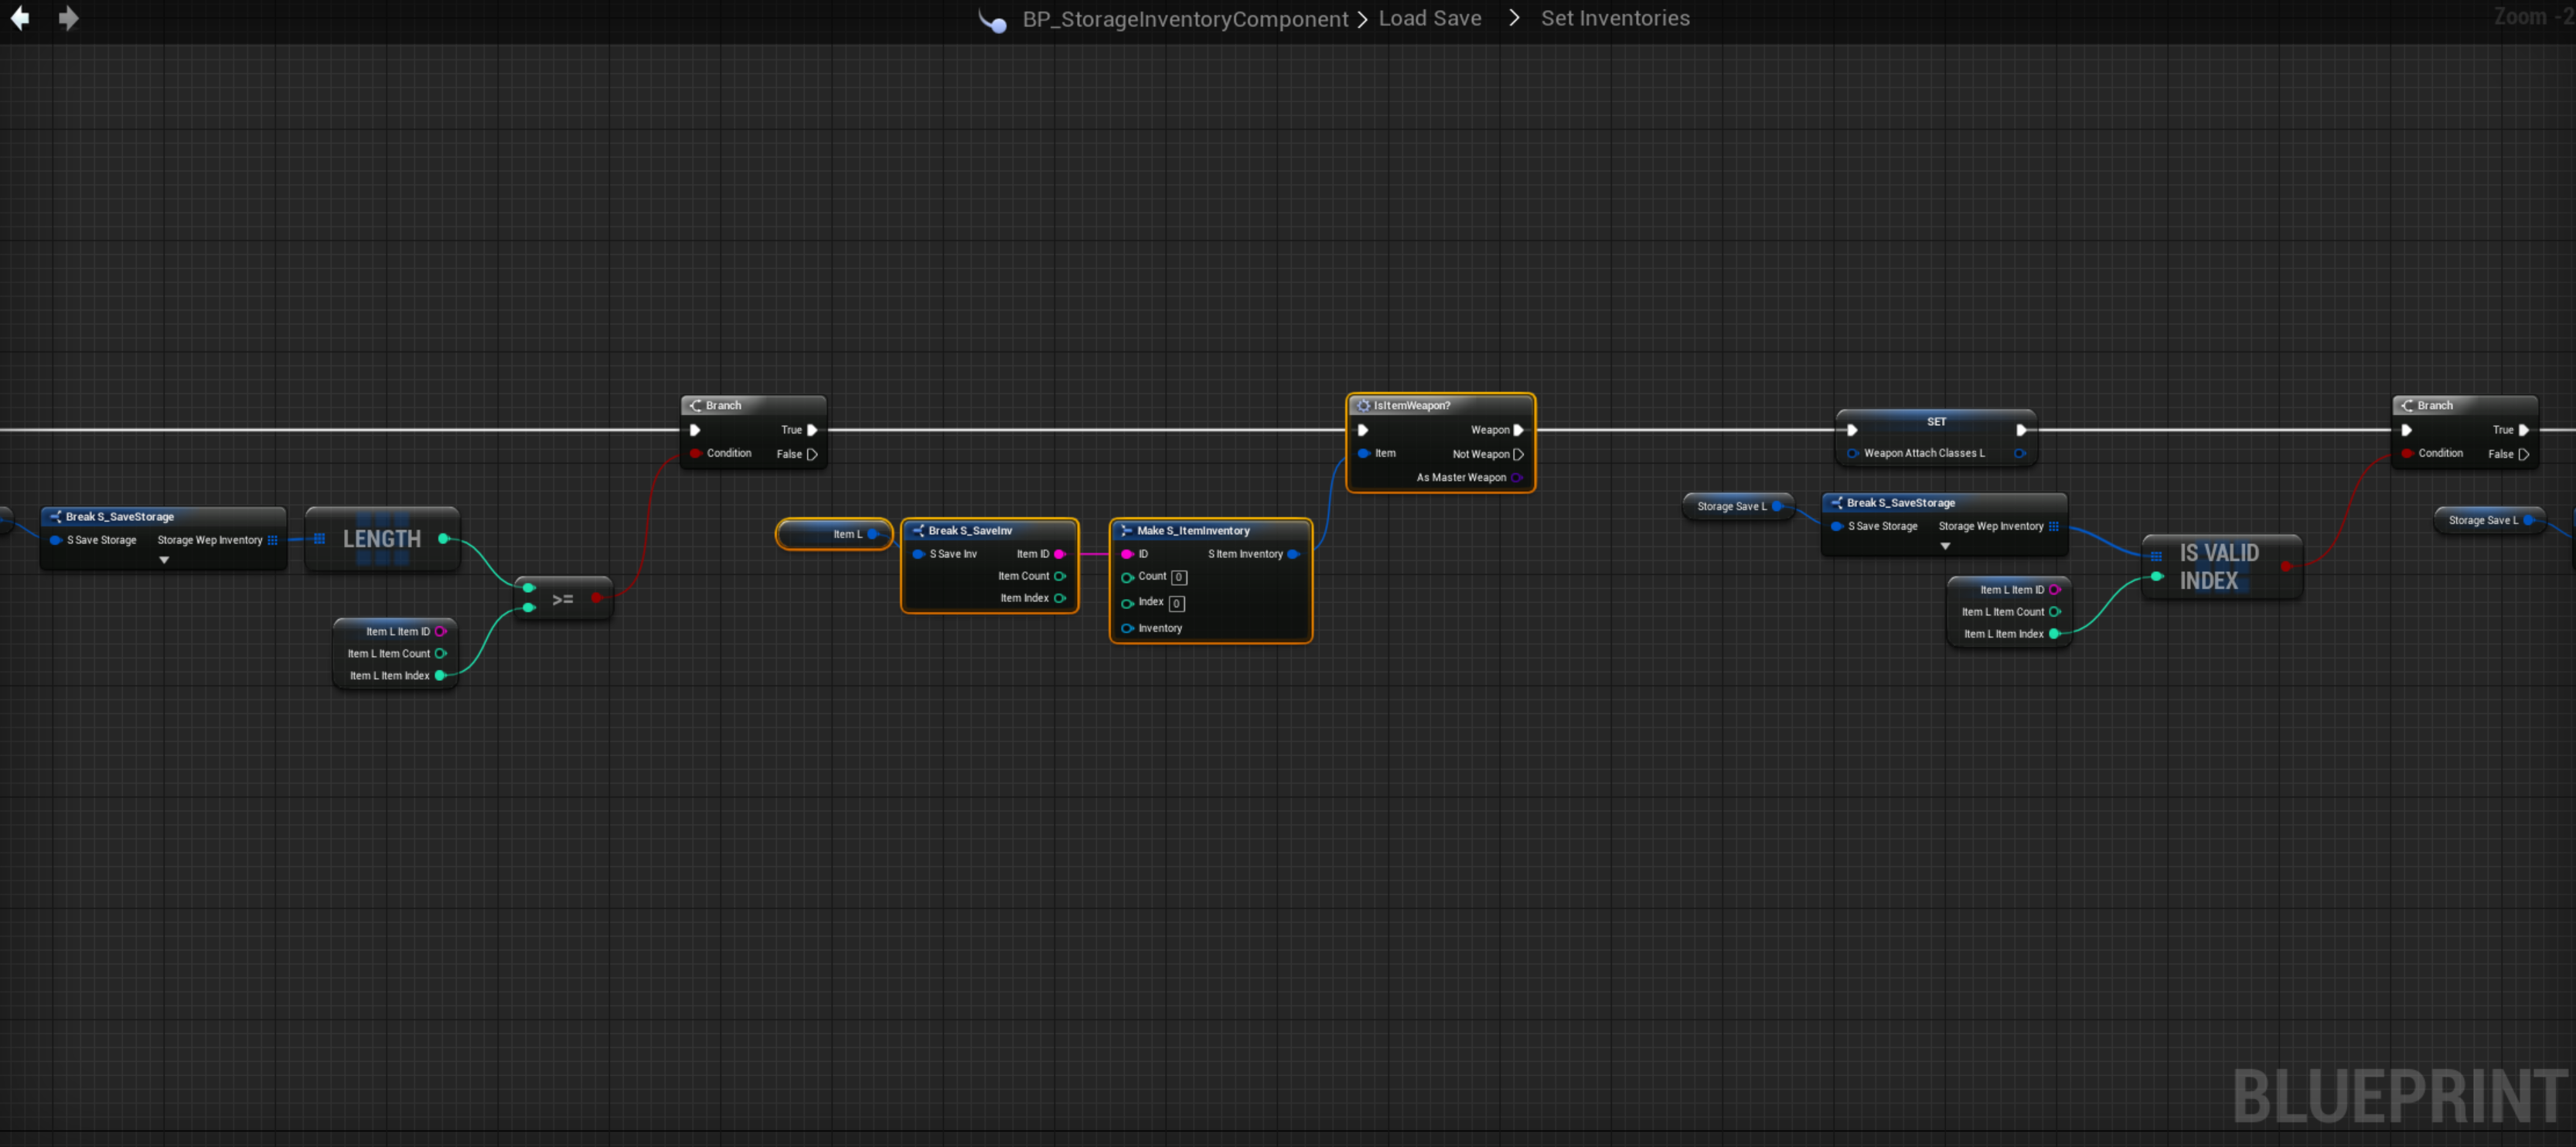This screenshot has width=2576, height=1147.
Task: Edit Count value field in Make S_ItemInventory
Action: click(1179, 577)
